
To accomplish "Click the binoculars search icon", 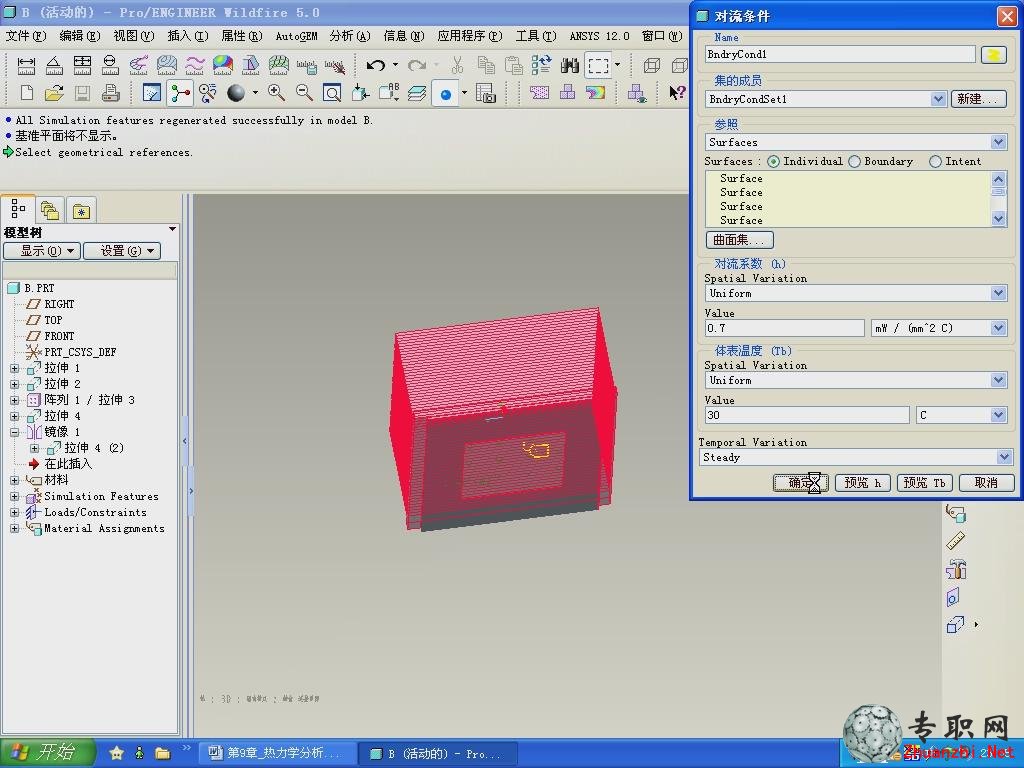I will point(569,65).
